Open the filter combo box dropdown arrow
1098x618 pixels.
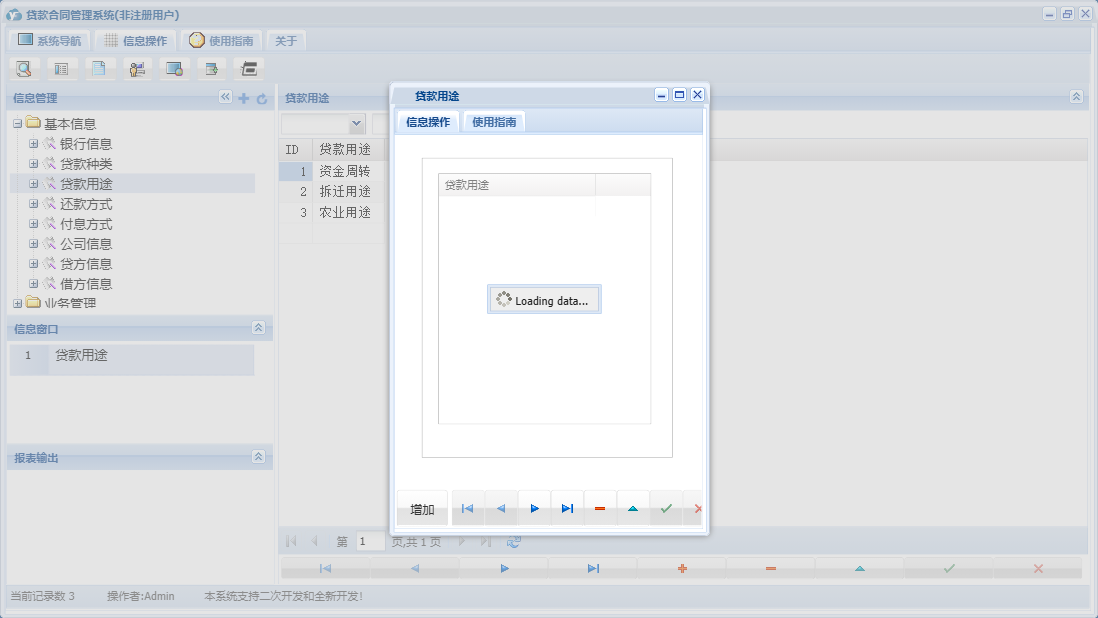click(x=356, y=123)
